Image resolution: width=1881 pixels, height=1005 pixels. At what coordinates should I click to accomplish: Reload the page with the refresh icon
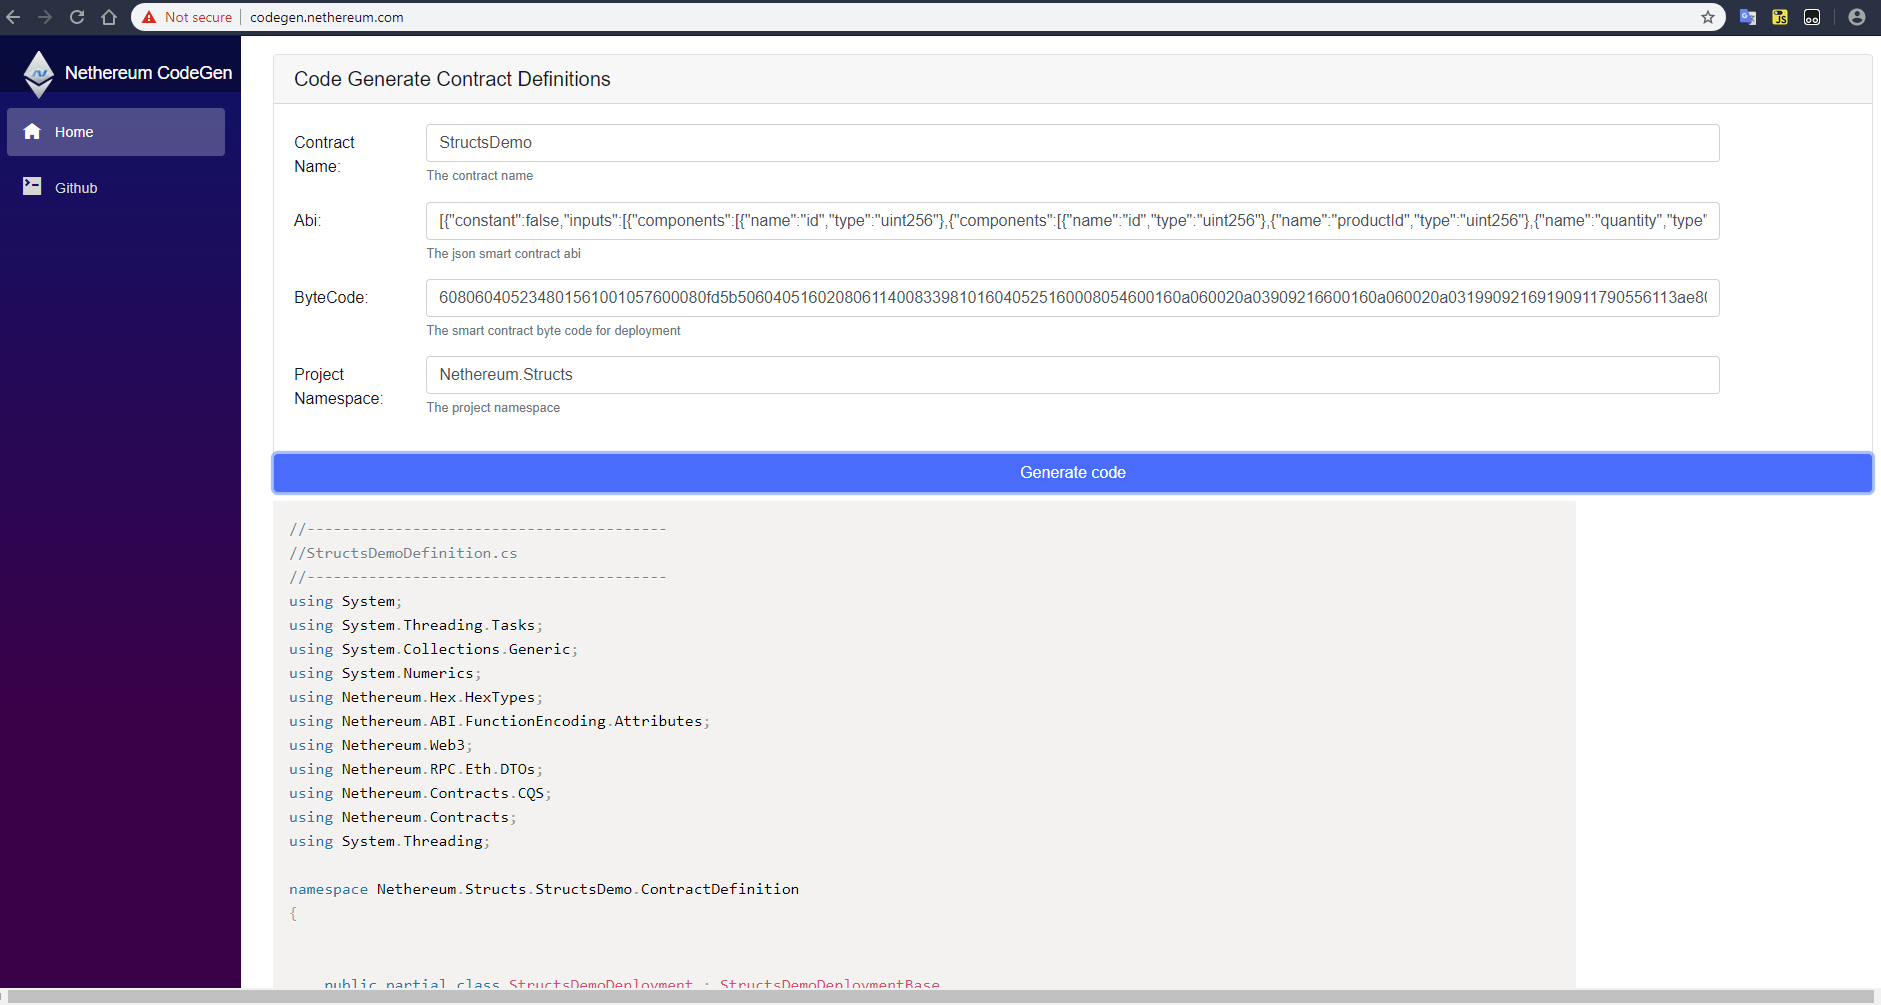pos(77,17)
